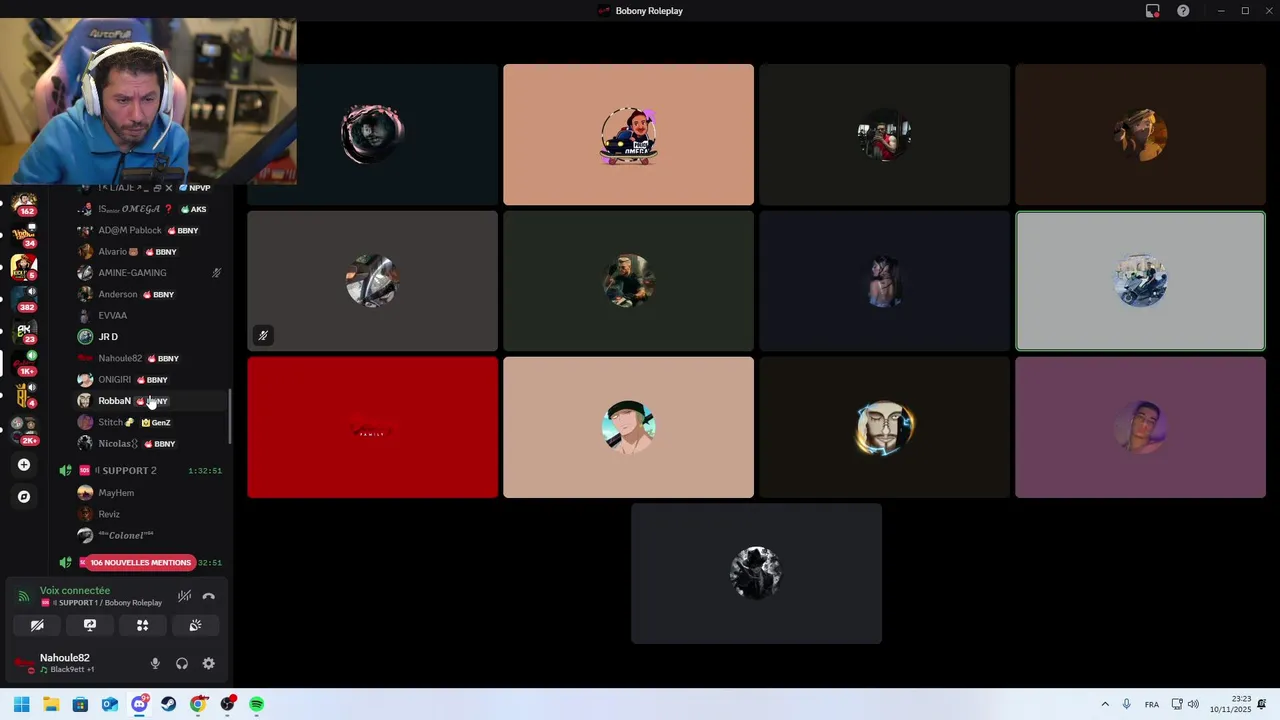Open server with 382 badge
Image resolution: width=1280 pixels, height=720 pixels.
coord(24,299)
